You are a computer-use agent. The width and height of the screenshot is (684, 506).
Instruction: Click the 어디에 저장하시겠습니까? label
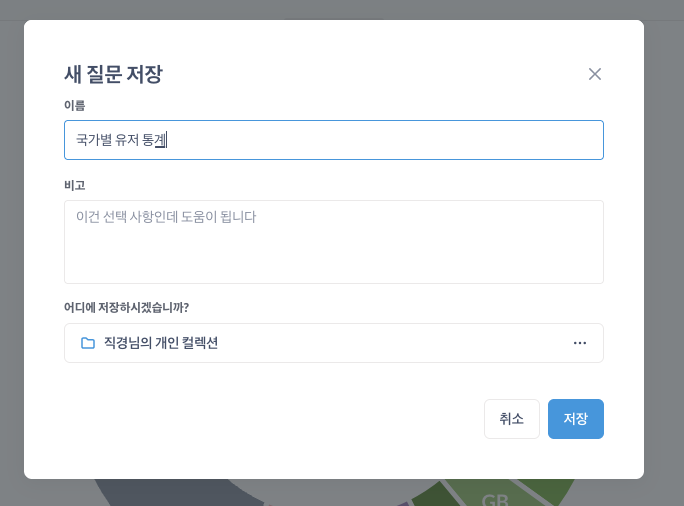click(126, 307)
